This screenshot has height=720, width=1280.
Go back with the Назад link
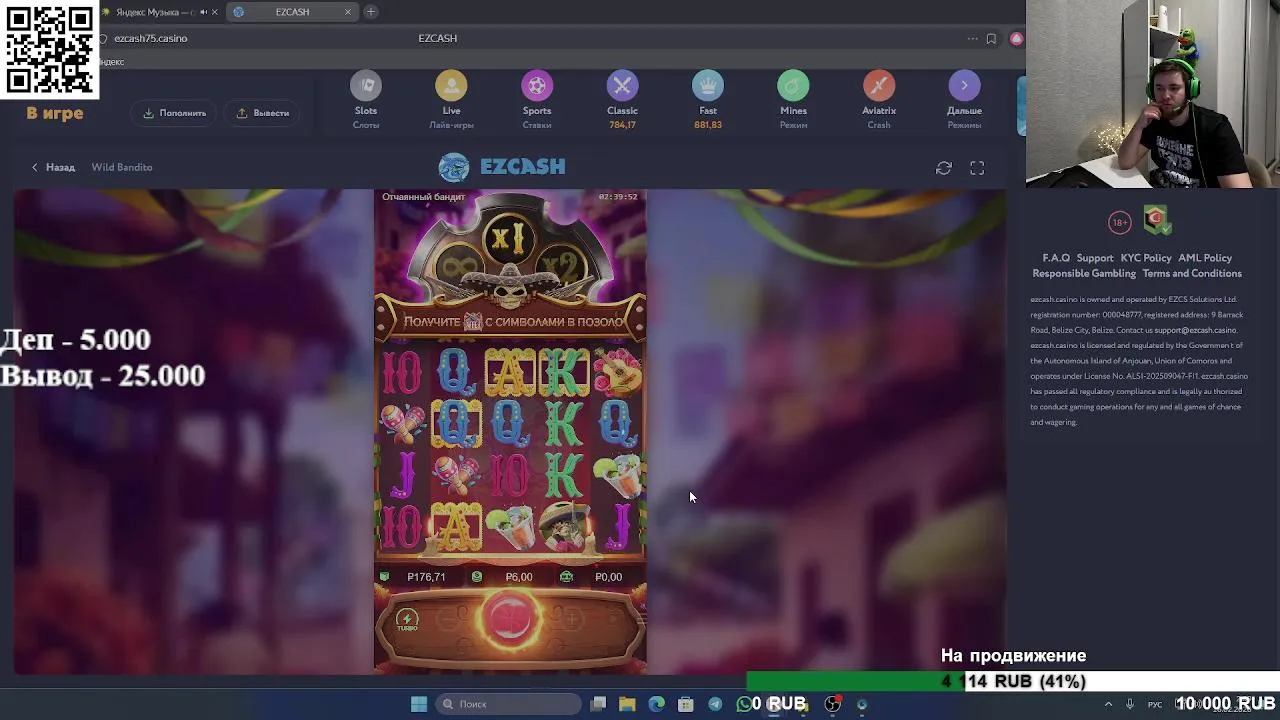pyautogui.click(x=53, y=167)
